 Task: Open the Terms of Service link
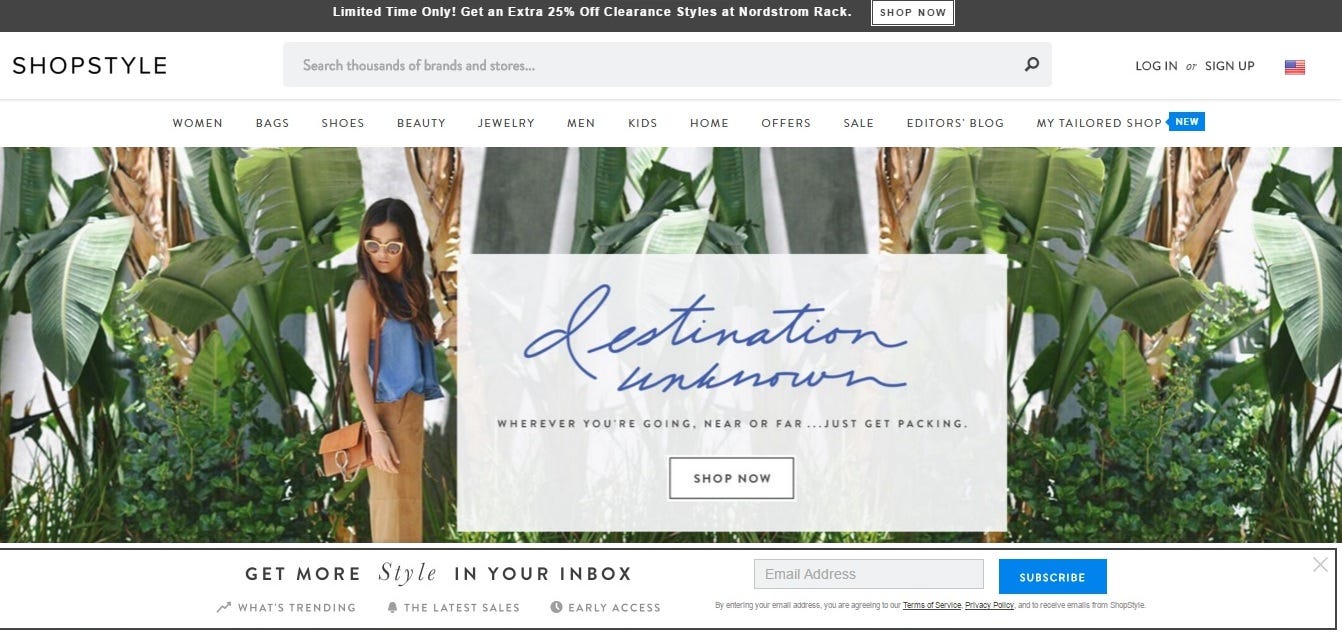point(932,605)
